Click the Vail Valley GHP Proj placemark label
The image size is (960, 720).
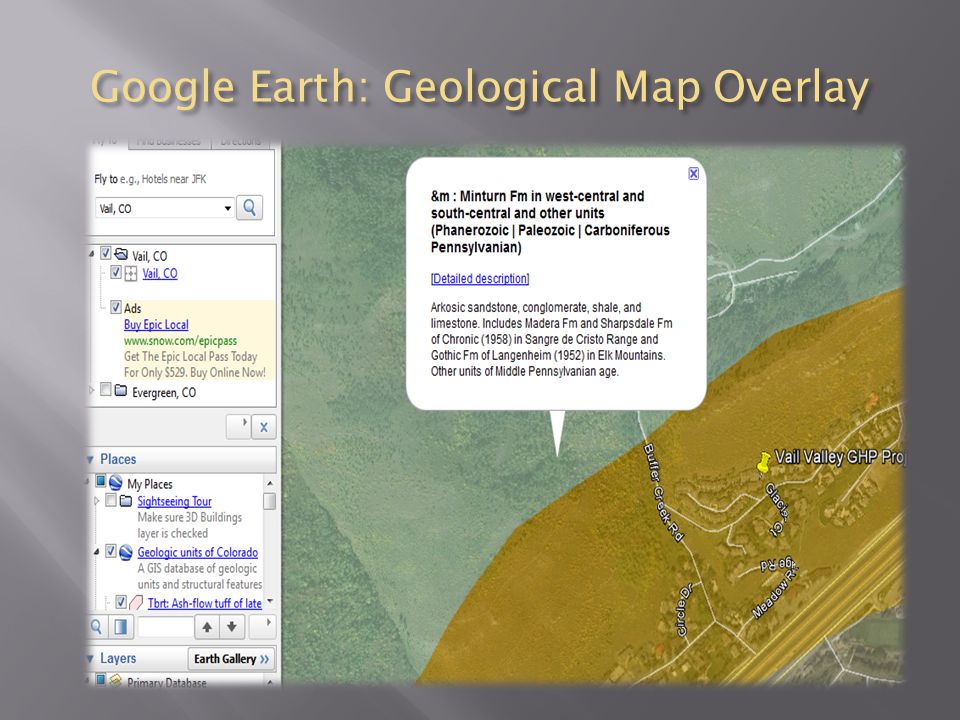tap(839, 457)
